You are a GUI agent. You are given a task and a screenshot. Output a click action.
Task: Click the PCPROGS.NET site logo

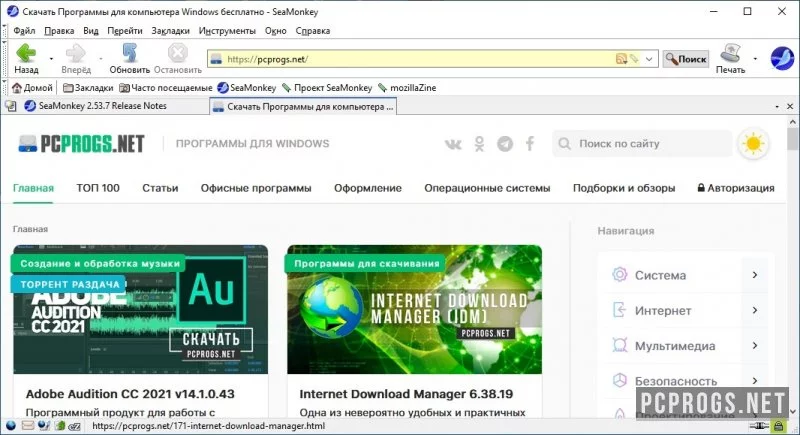(82, 144)
